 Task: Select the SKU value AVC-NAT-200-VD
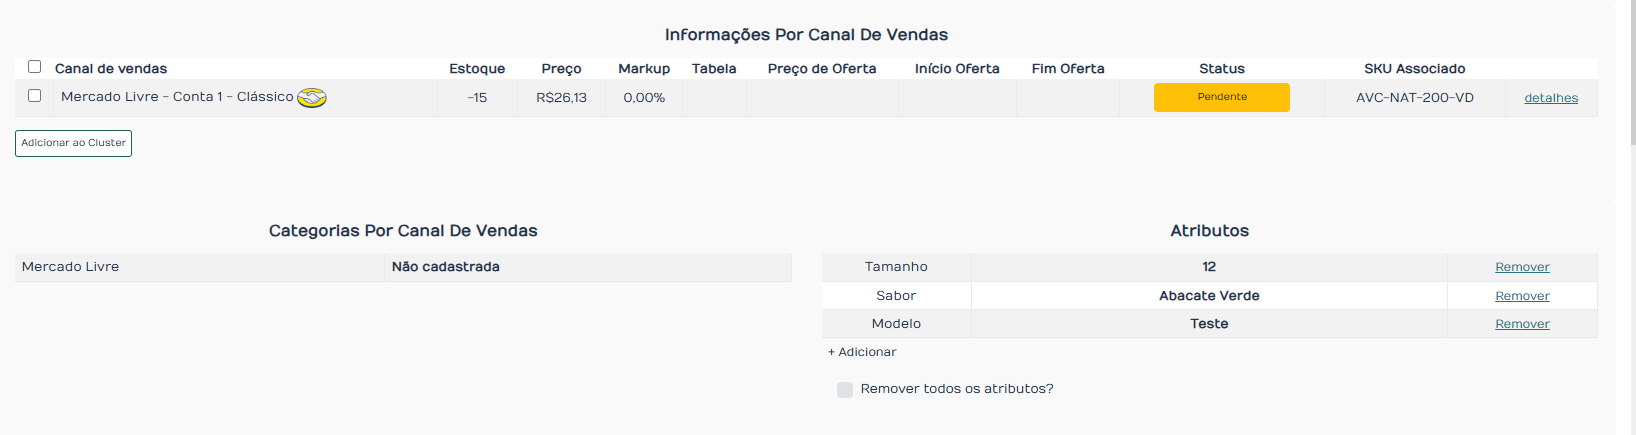tap(1414, 98)
